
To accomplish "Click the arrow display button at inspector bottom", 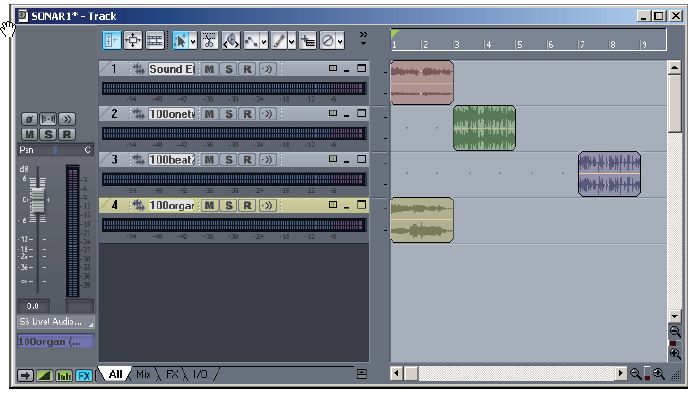I will point(25,376).
